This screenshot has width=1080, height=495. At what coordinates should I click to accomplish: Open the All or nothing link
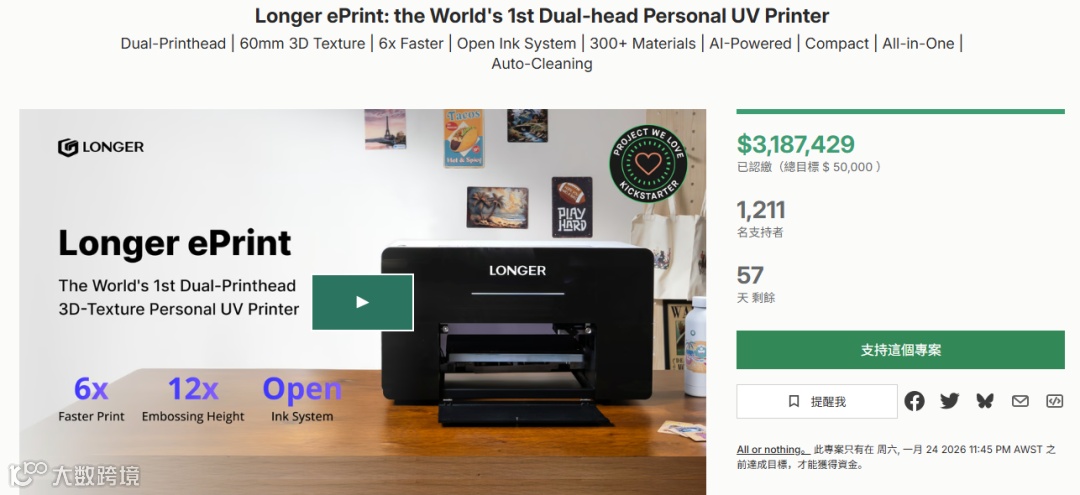pyautogui.click(x=773, y=450)
